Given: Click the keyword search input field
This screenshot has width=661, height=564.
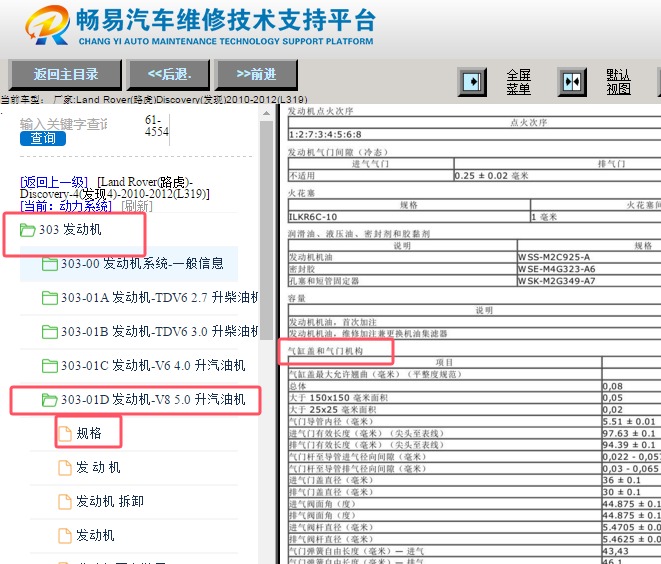Looking at the screenshot, I should click(63, 124).
